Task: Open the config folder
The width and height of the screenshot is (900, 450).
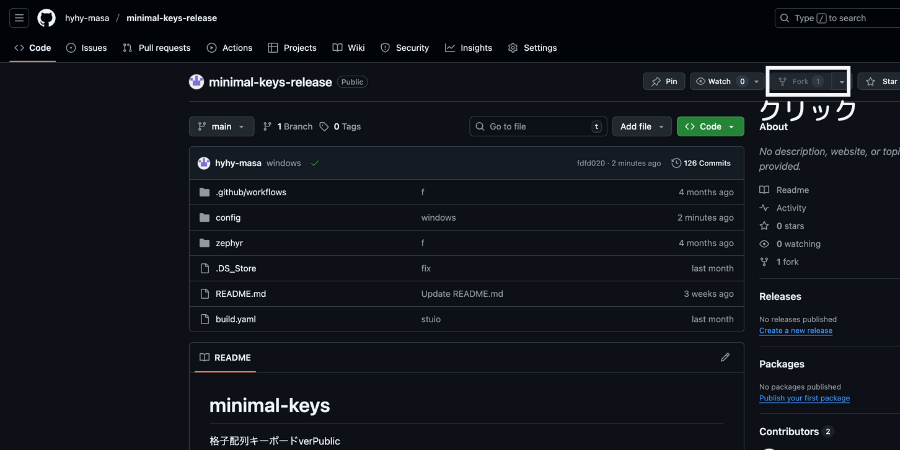Action: pos(228,217)
